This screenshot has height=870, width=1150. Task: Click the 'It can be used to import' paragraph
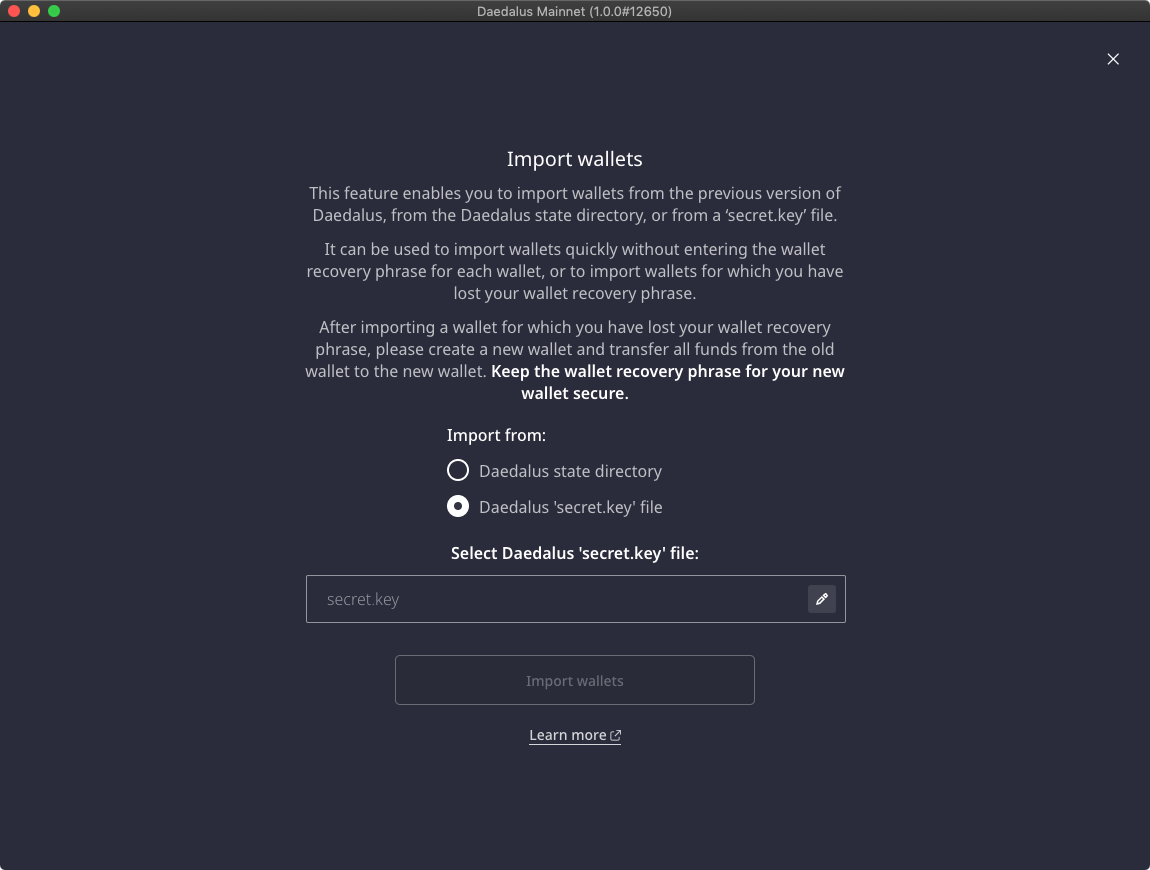point(575,271)
